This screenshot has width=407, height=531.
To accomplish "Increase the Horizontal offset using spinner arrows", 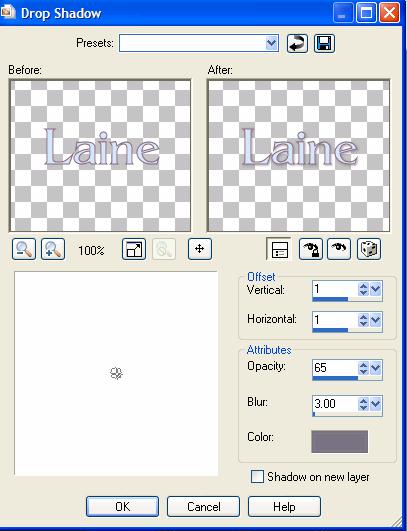I will pos(363,317).
